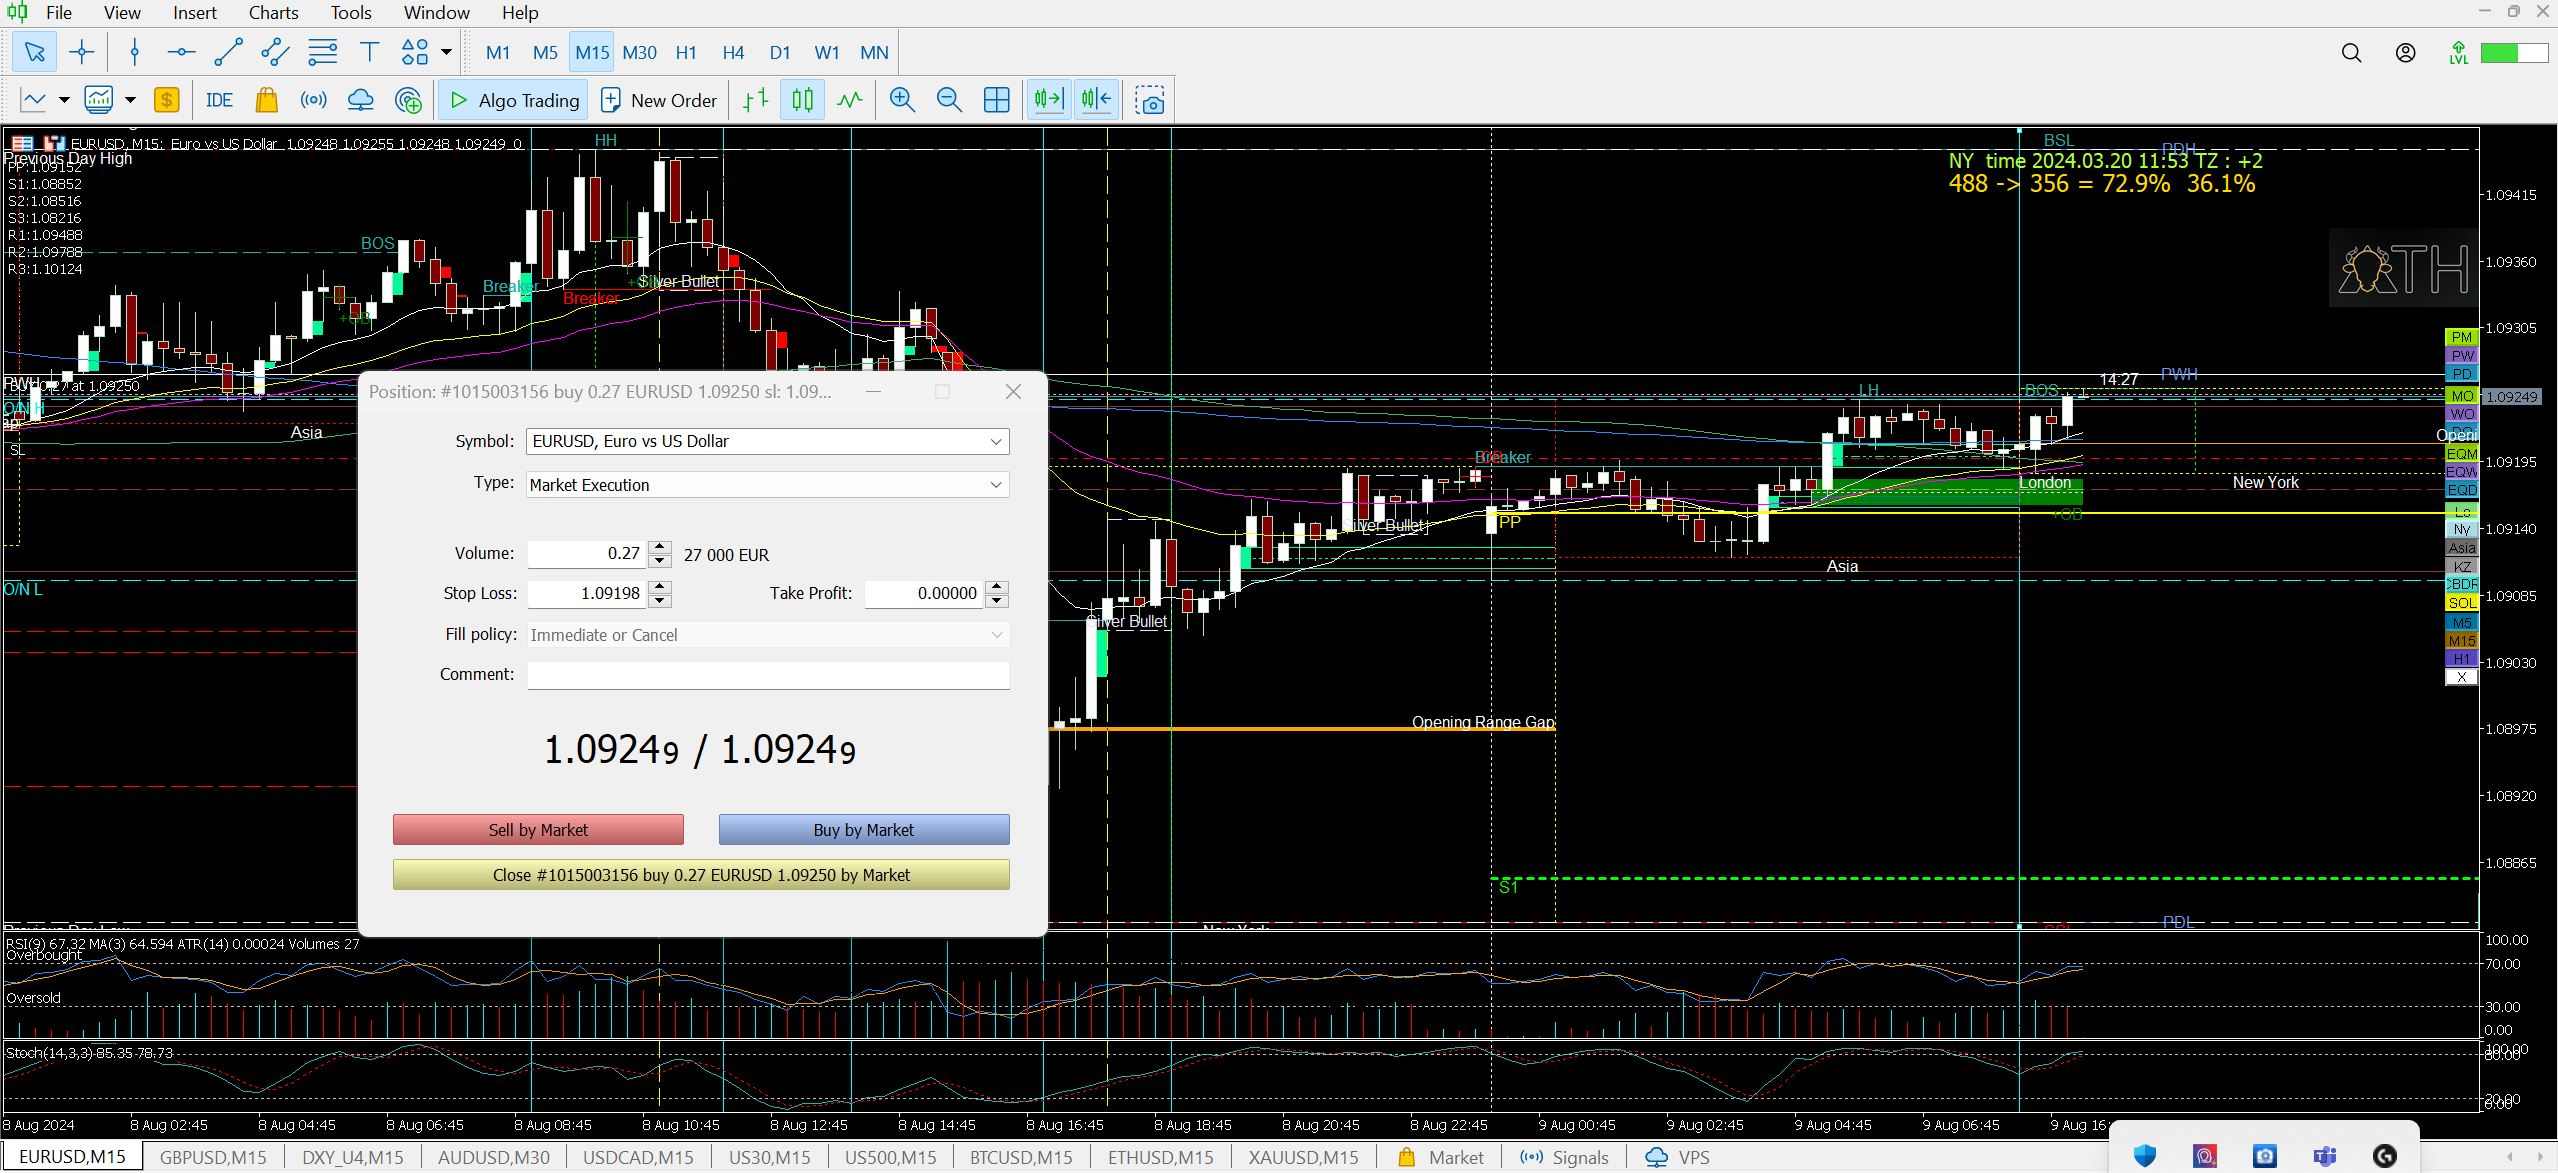This screenshot has height=1173, width=2558.
Task: Open the tile windows grid icon
Action: coord(996,100)
